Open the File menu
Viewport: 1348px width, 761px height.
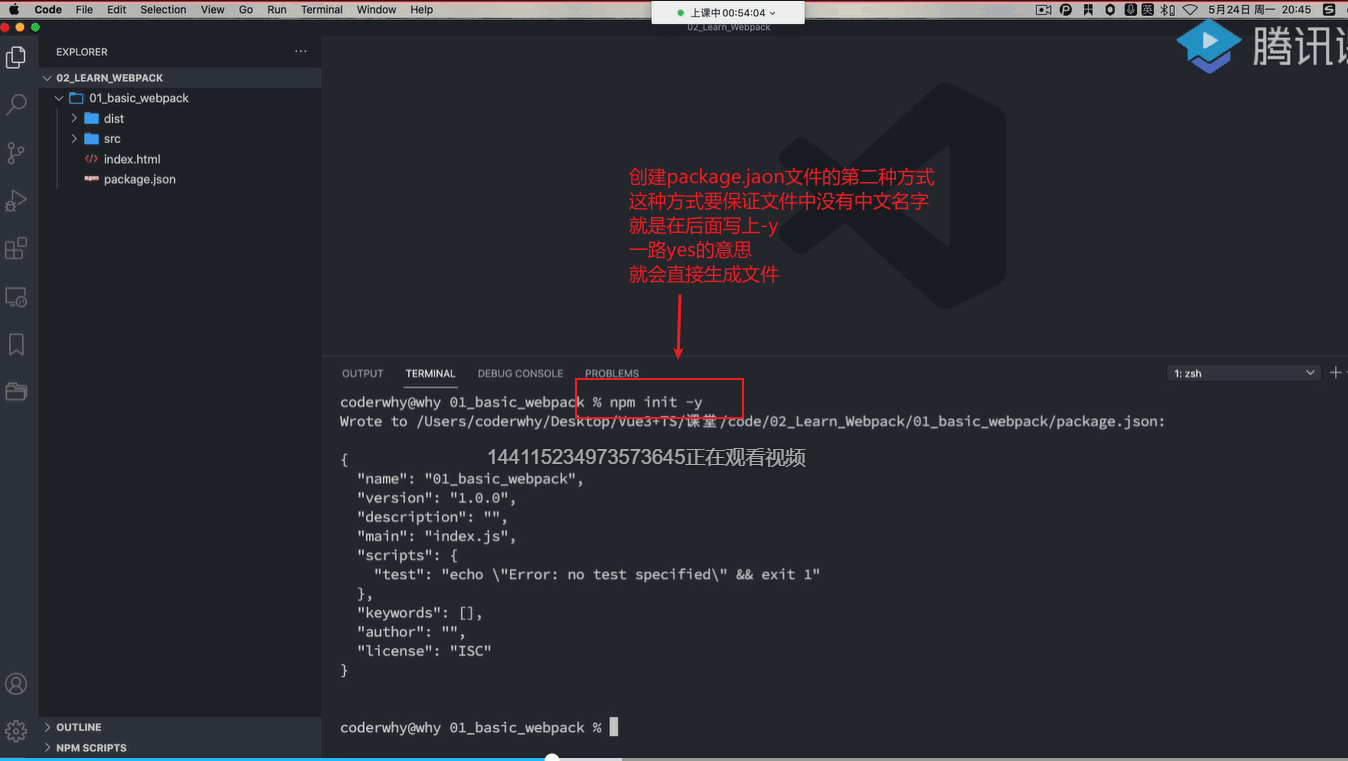[x=84, y=9]
